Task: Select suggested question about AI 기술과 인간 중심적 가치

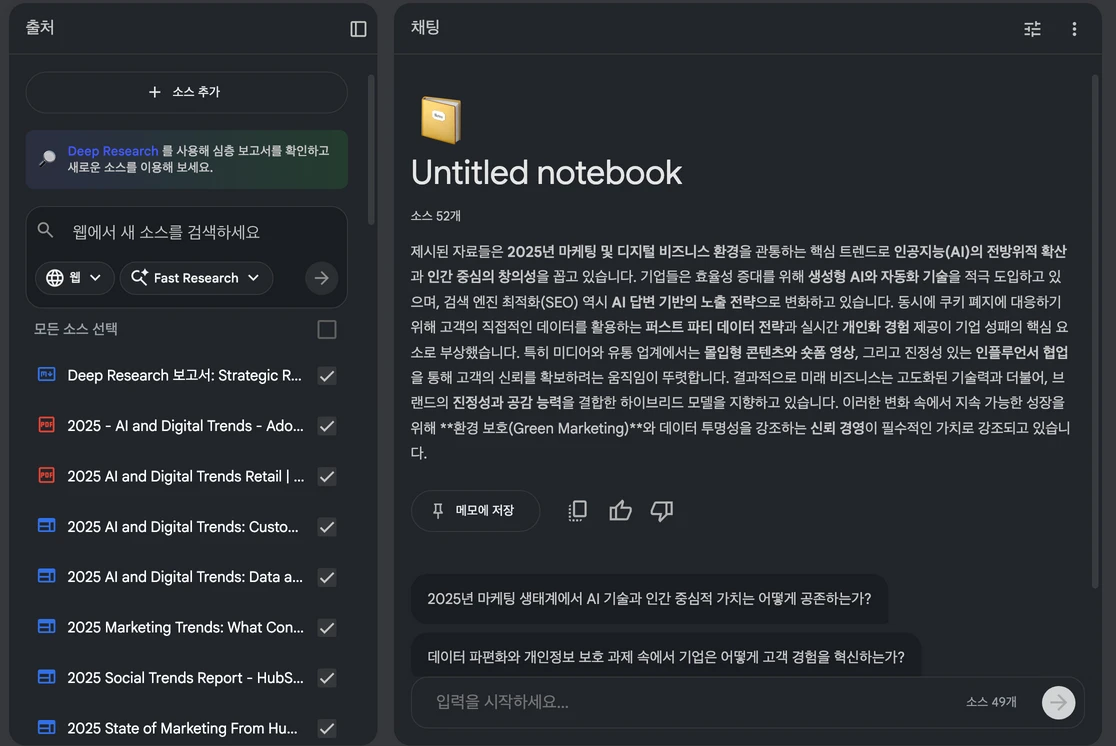Action: pyautogui.click(x=649, y=599)
